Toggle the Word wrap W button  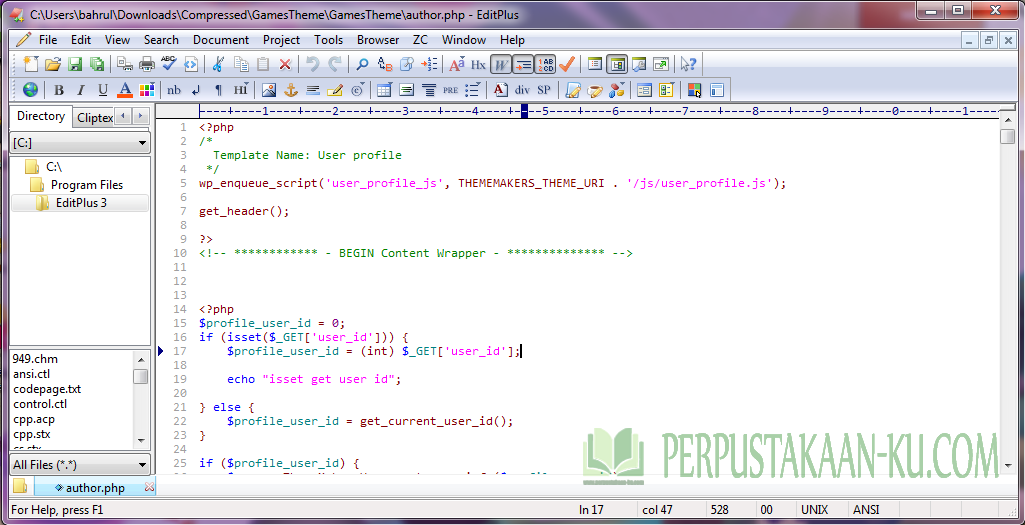coord(501,64)
